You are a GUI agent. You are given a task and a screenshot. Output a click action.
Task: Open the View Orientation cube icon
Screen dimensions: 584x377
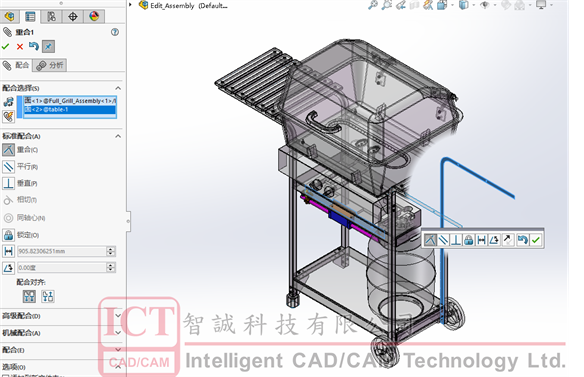tap(442, 5)
